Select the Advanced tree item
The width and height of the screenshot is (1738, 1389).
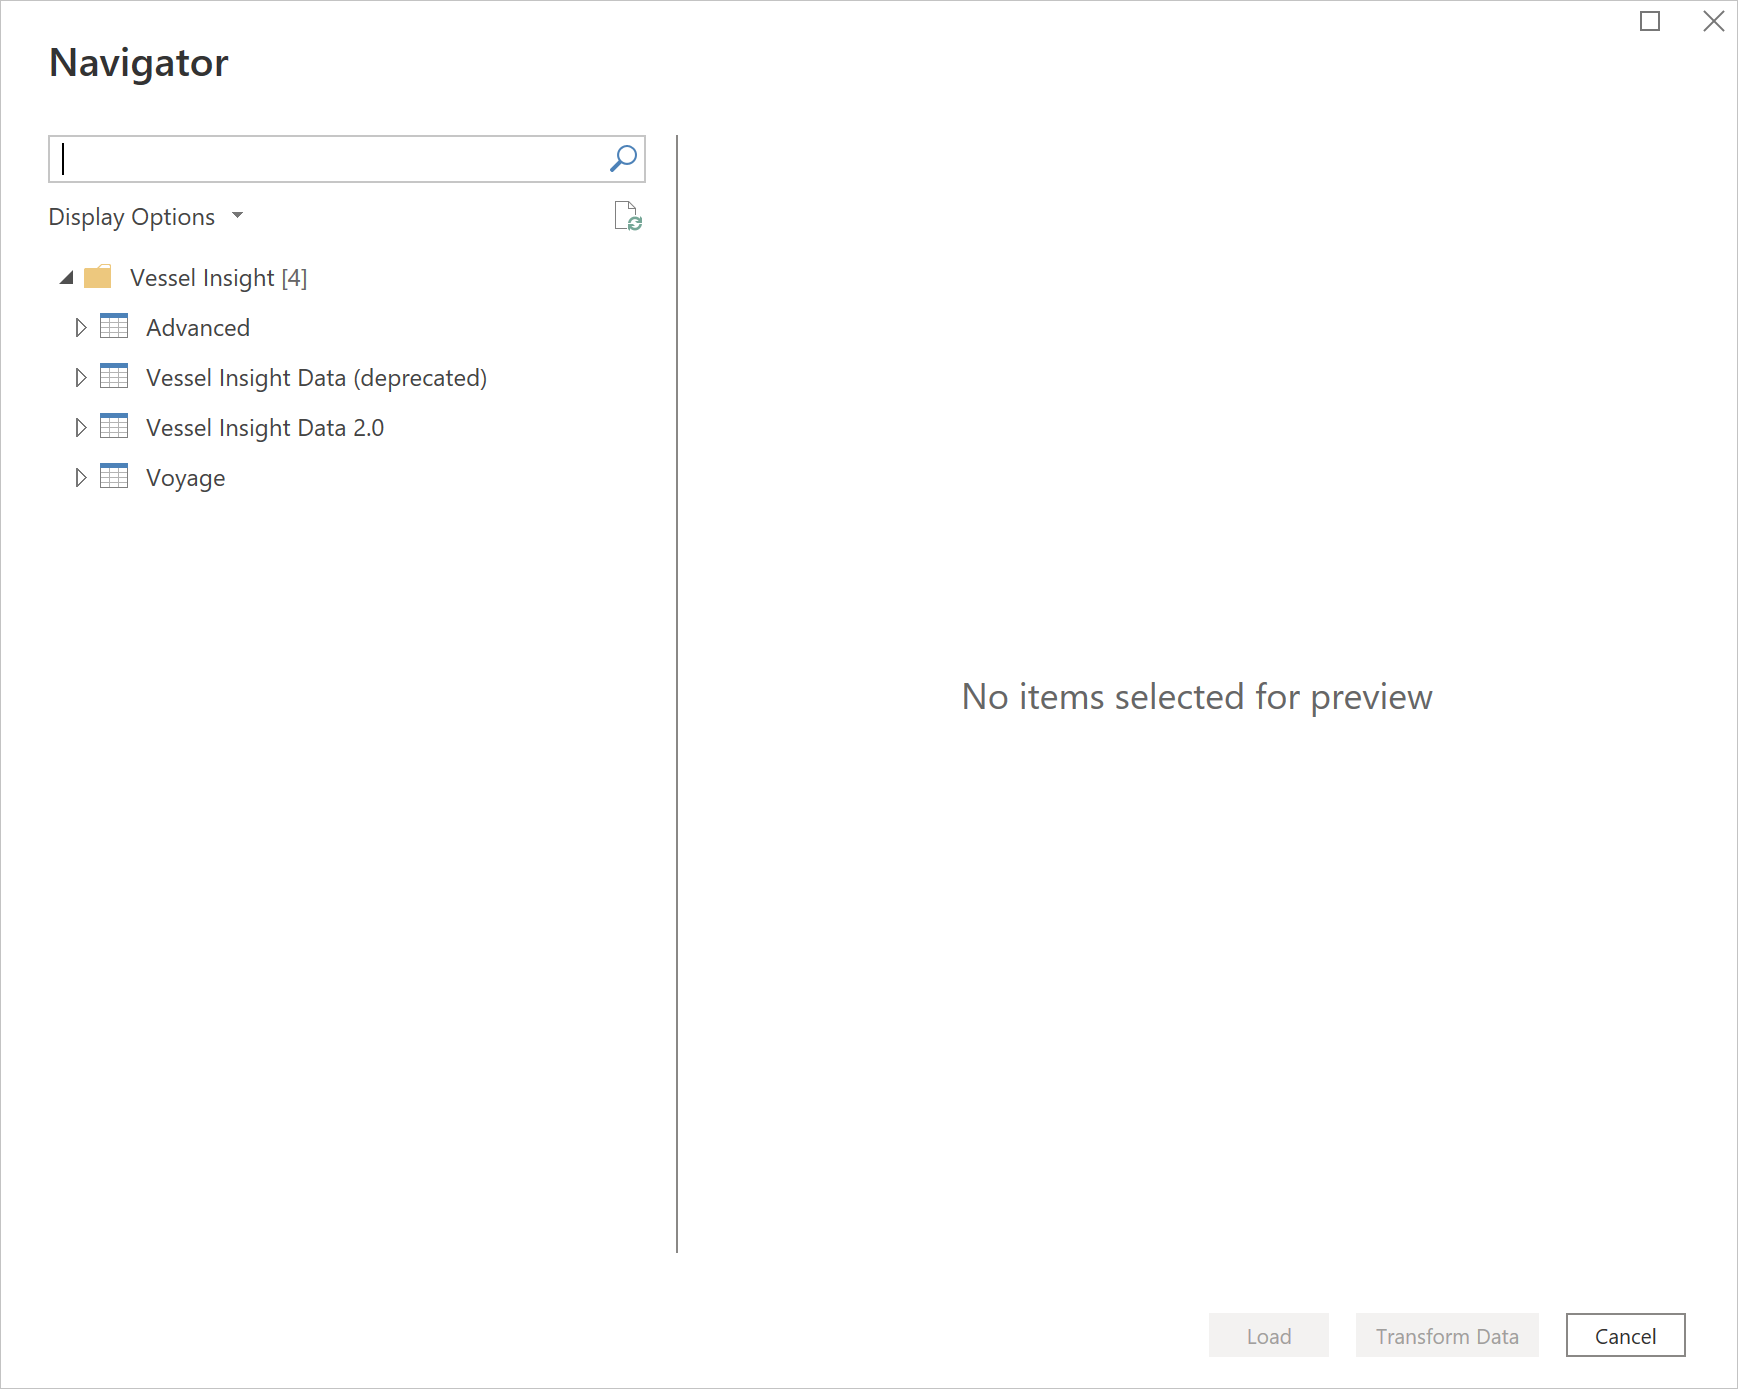[198, 328]
